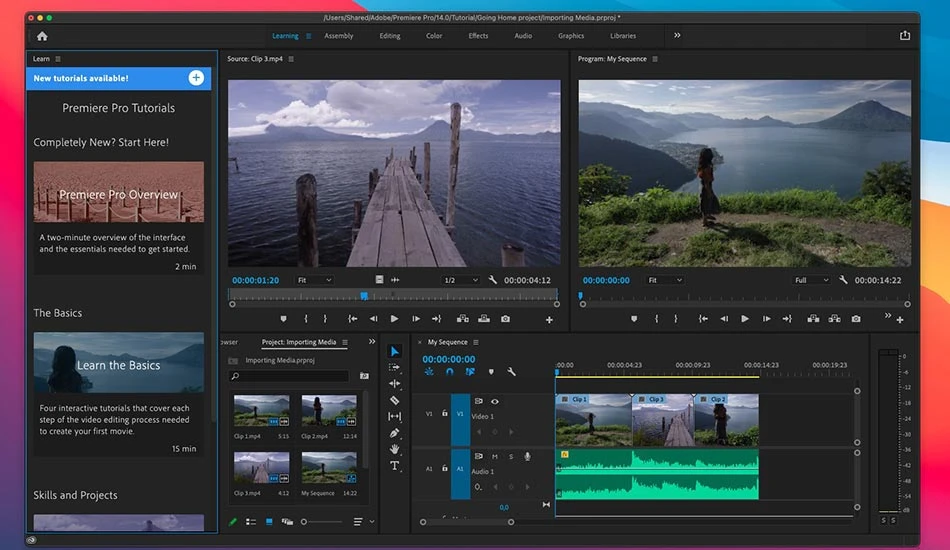
Task: Switch to Effects workspace
Action: (478, 36)
